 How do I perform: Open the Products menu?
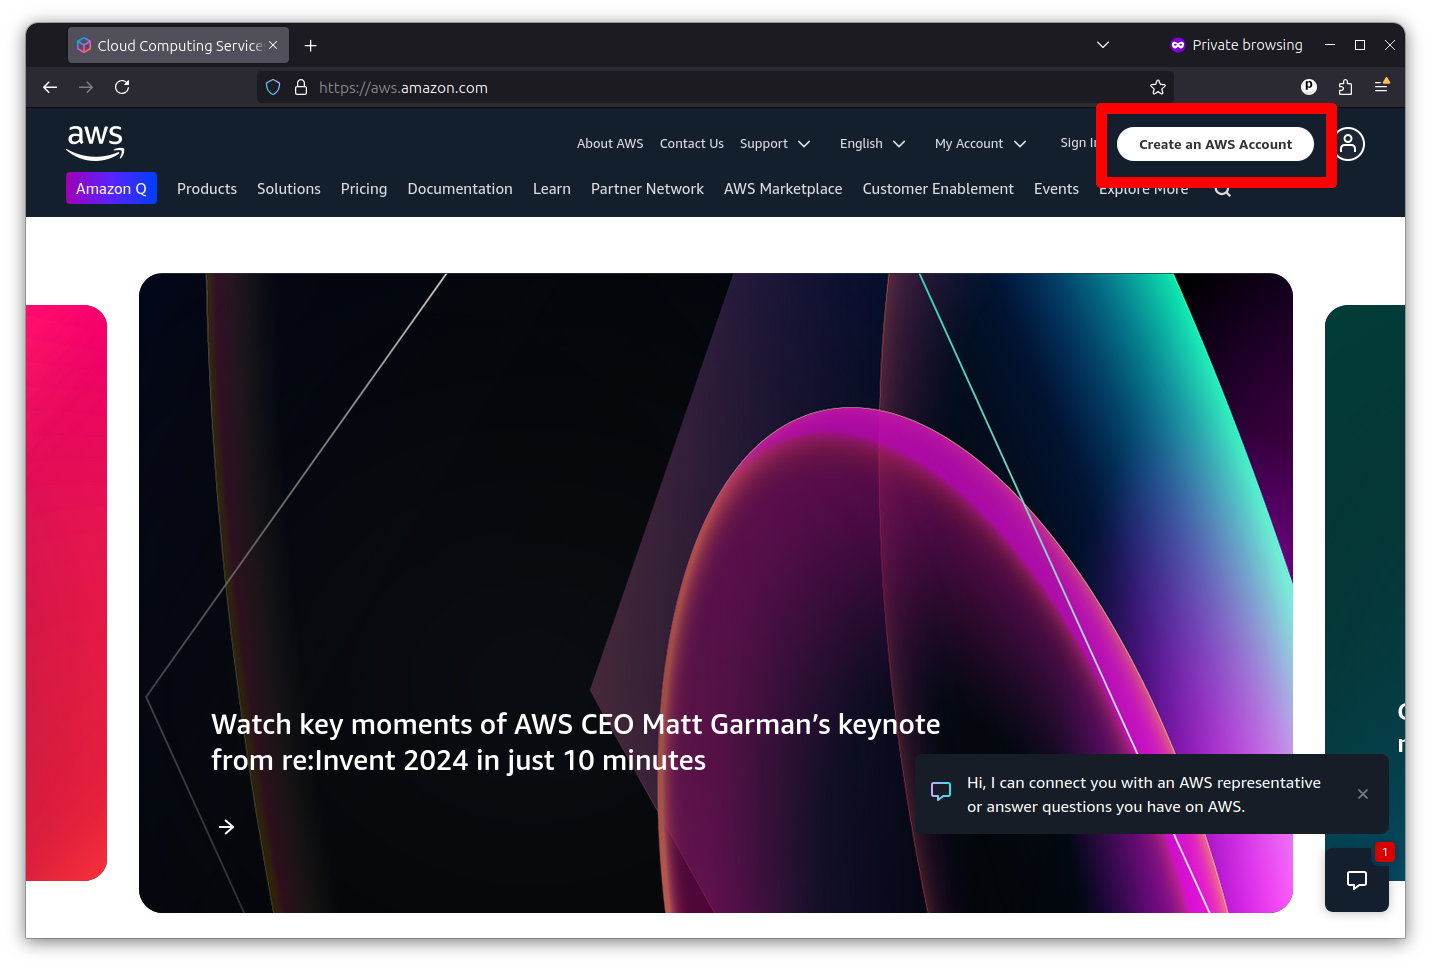click(x=207, y=189)
